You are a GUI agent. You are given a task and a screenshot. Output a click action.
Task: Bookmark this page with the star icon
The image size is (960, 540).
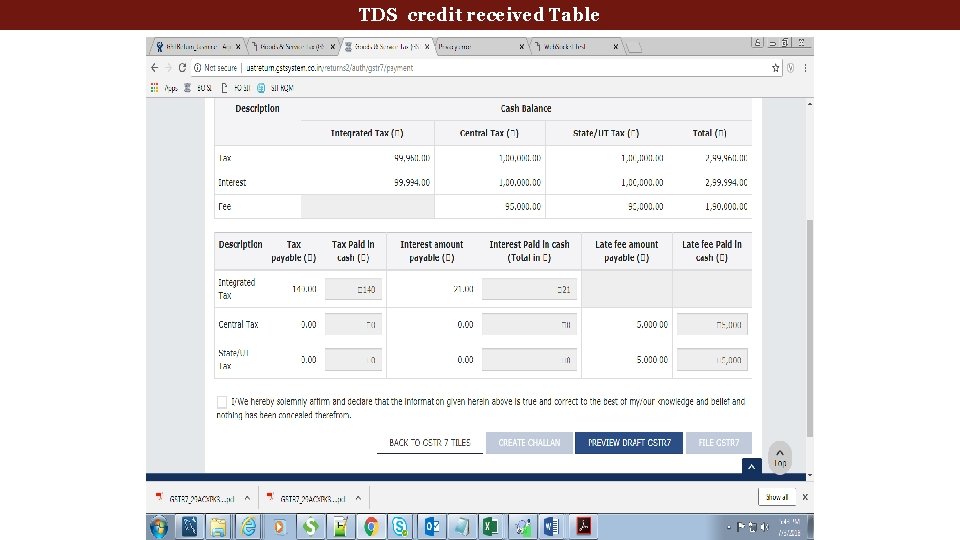[x=776, y=68]
